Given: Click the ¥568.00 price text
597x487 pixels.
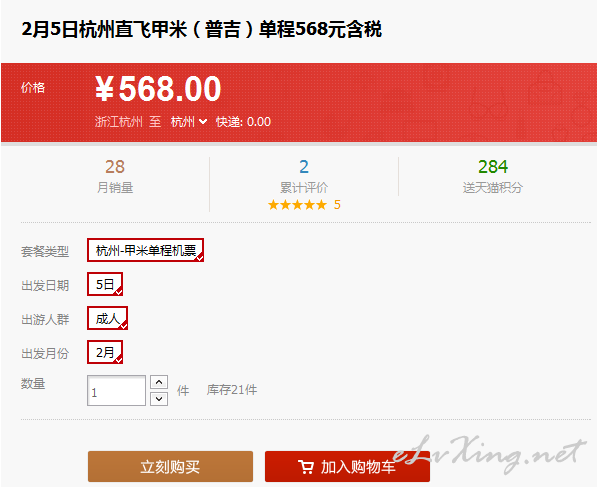Looking at the screenshot, I should click(158, 89).
